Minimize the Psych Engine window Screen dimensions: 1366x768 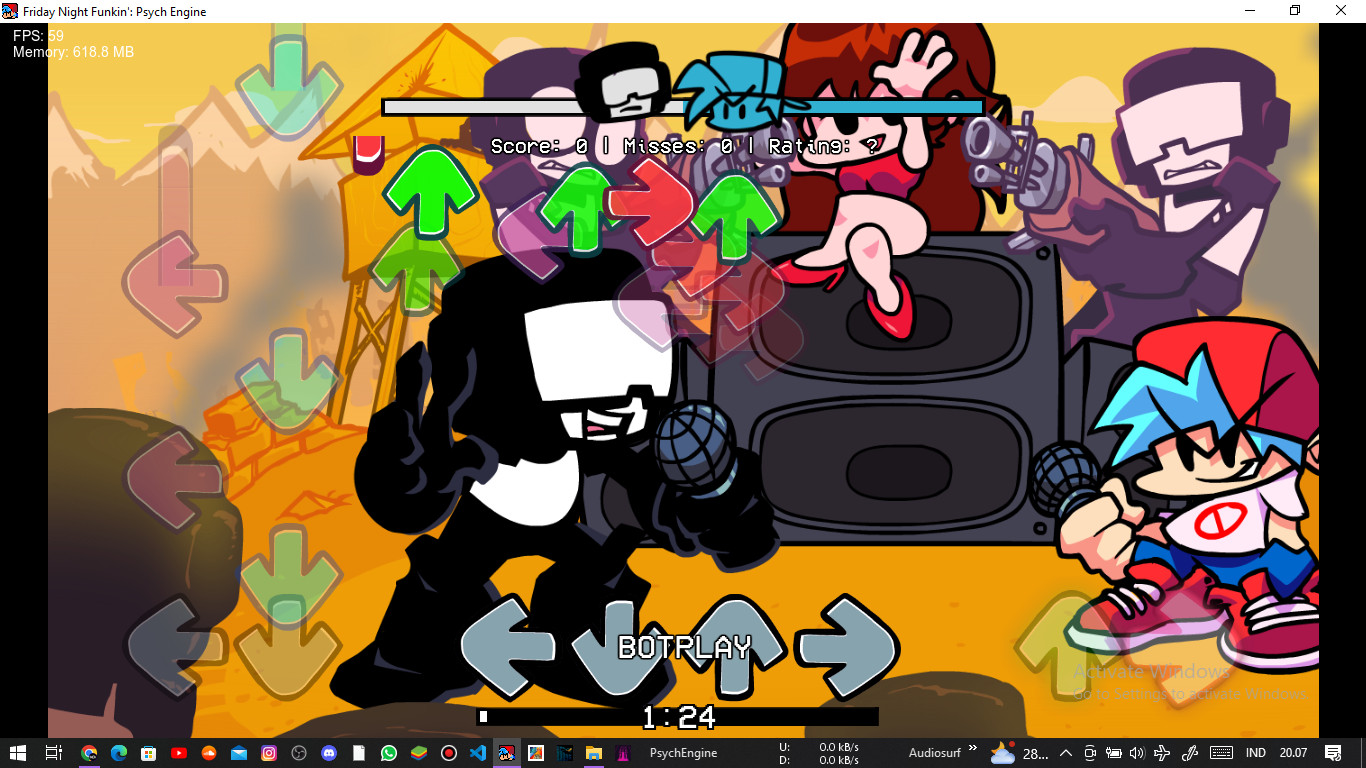(1250, 11)
